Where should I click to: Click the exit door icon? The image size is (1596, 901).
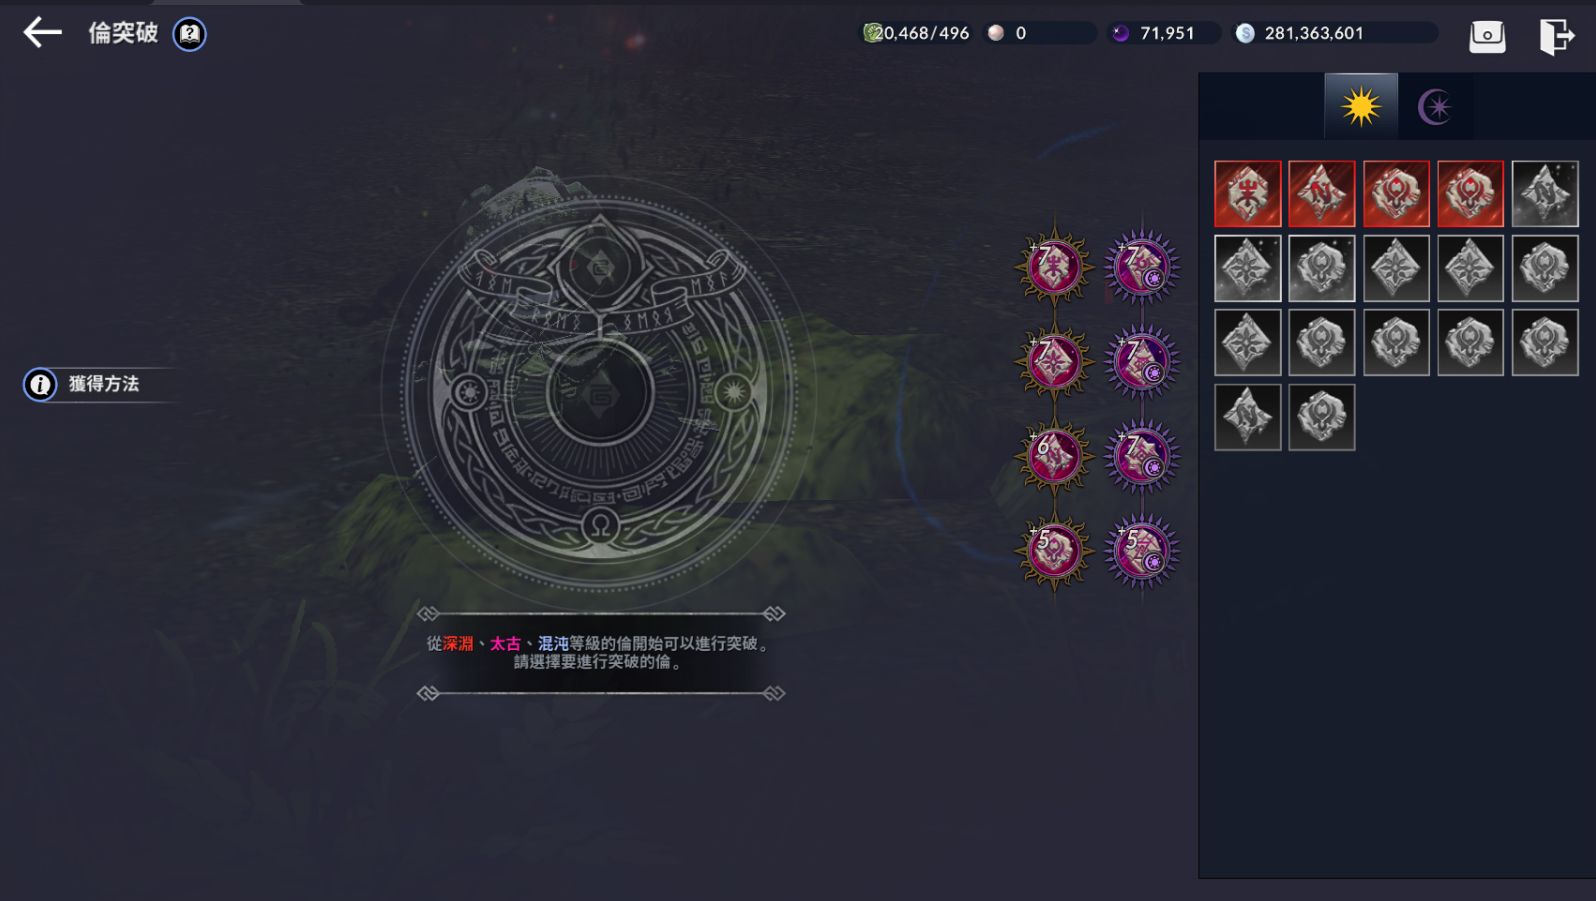[x=1556, y=36]
